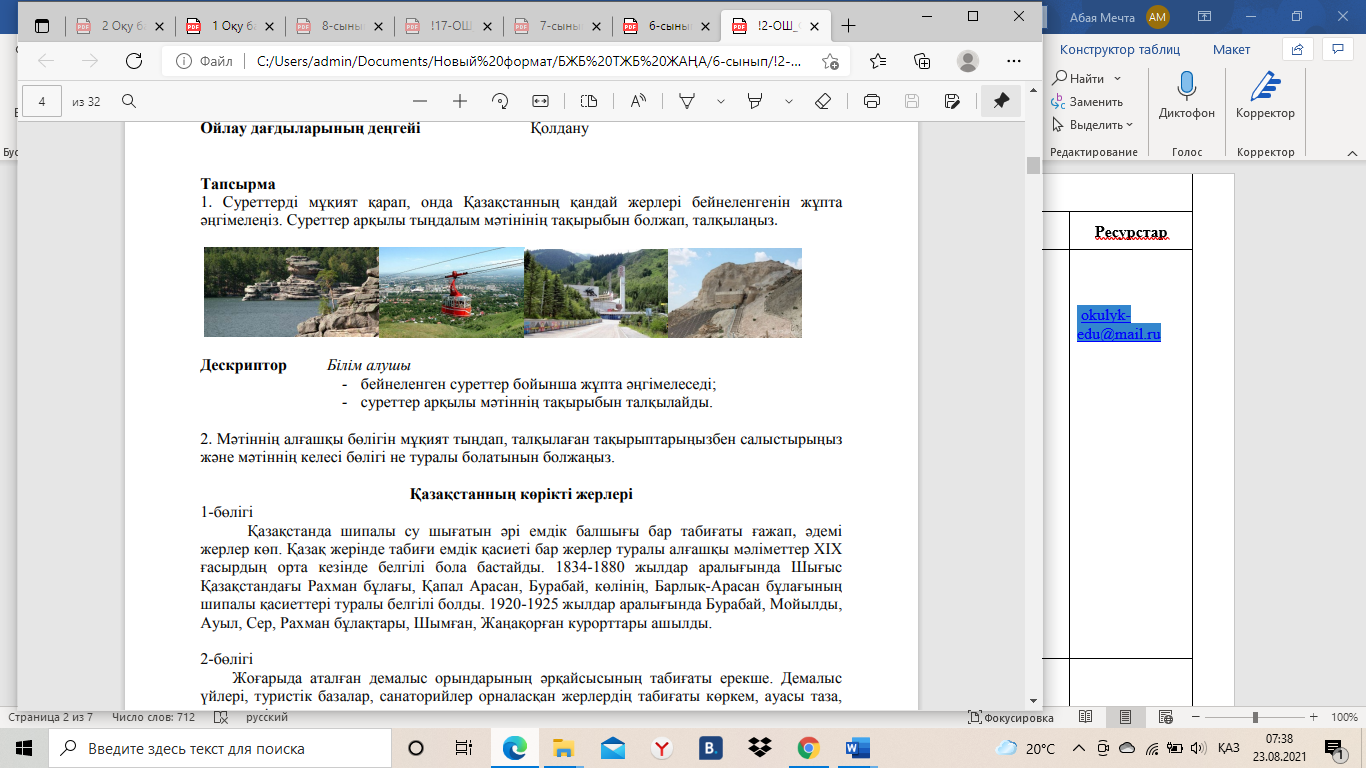The width and height of the screenshot is (1366, 768).
Task: Zoom in with the plus icon
Action: (x=460, y=101)
